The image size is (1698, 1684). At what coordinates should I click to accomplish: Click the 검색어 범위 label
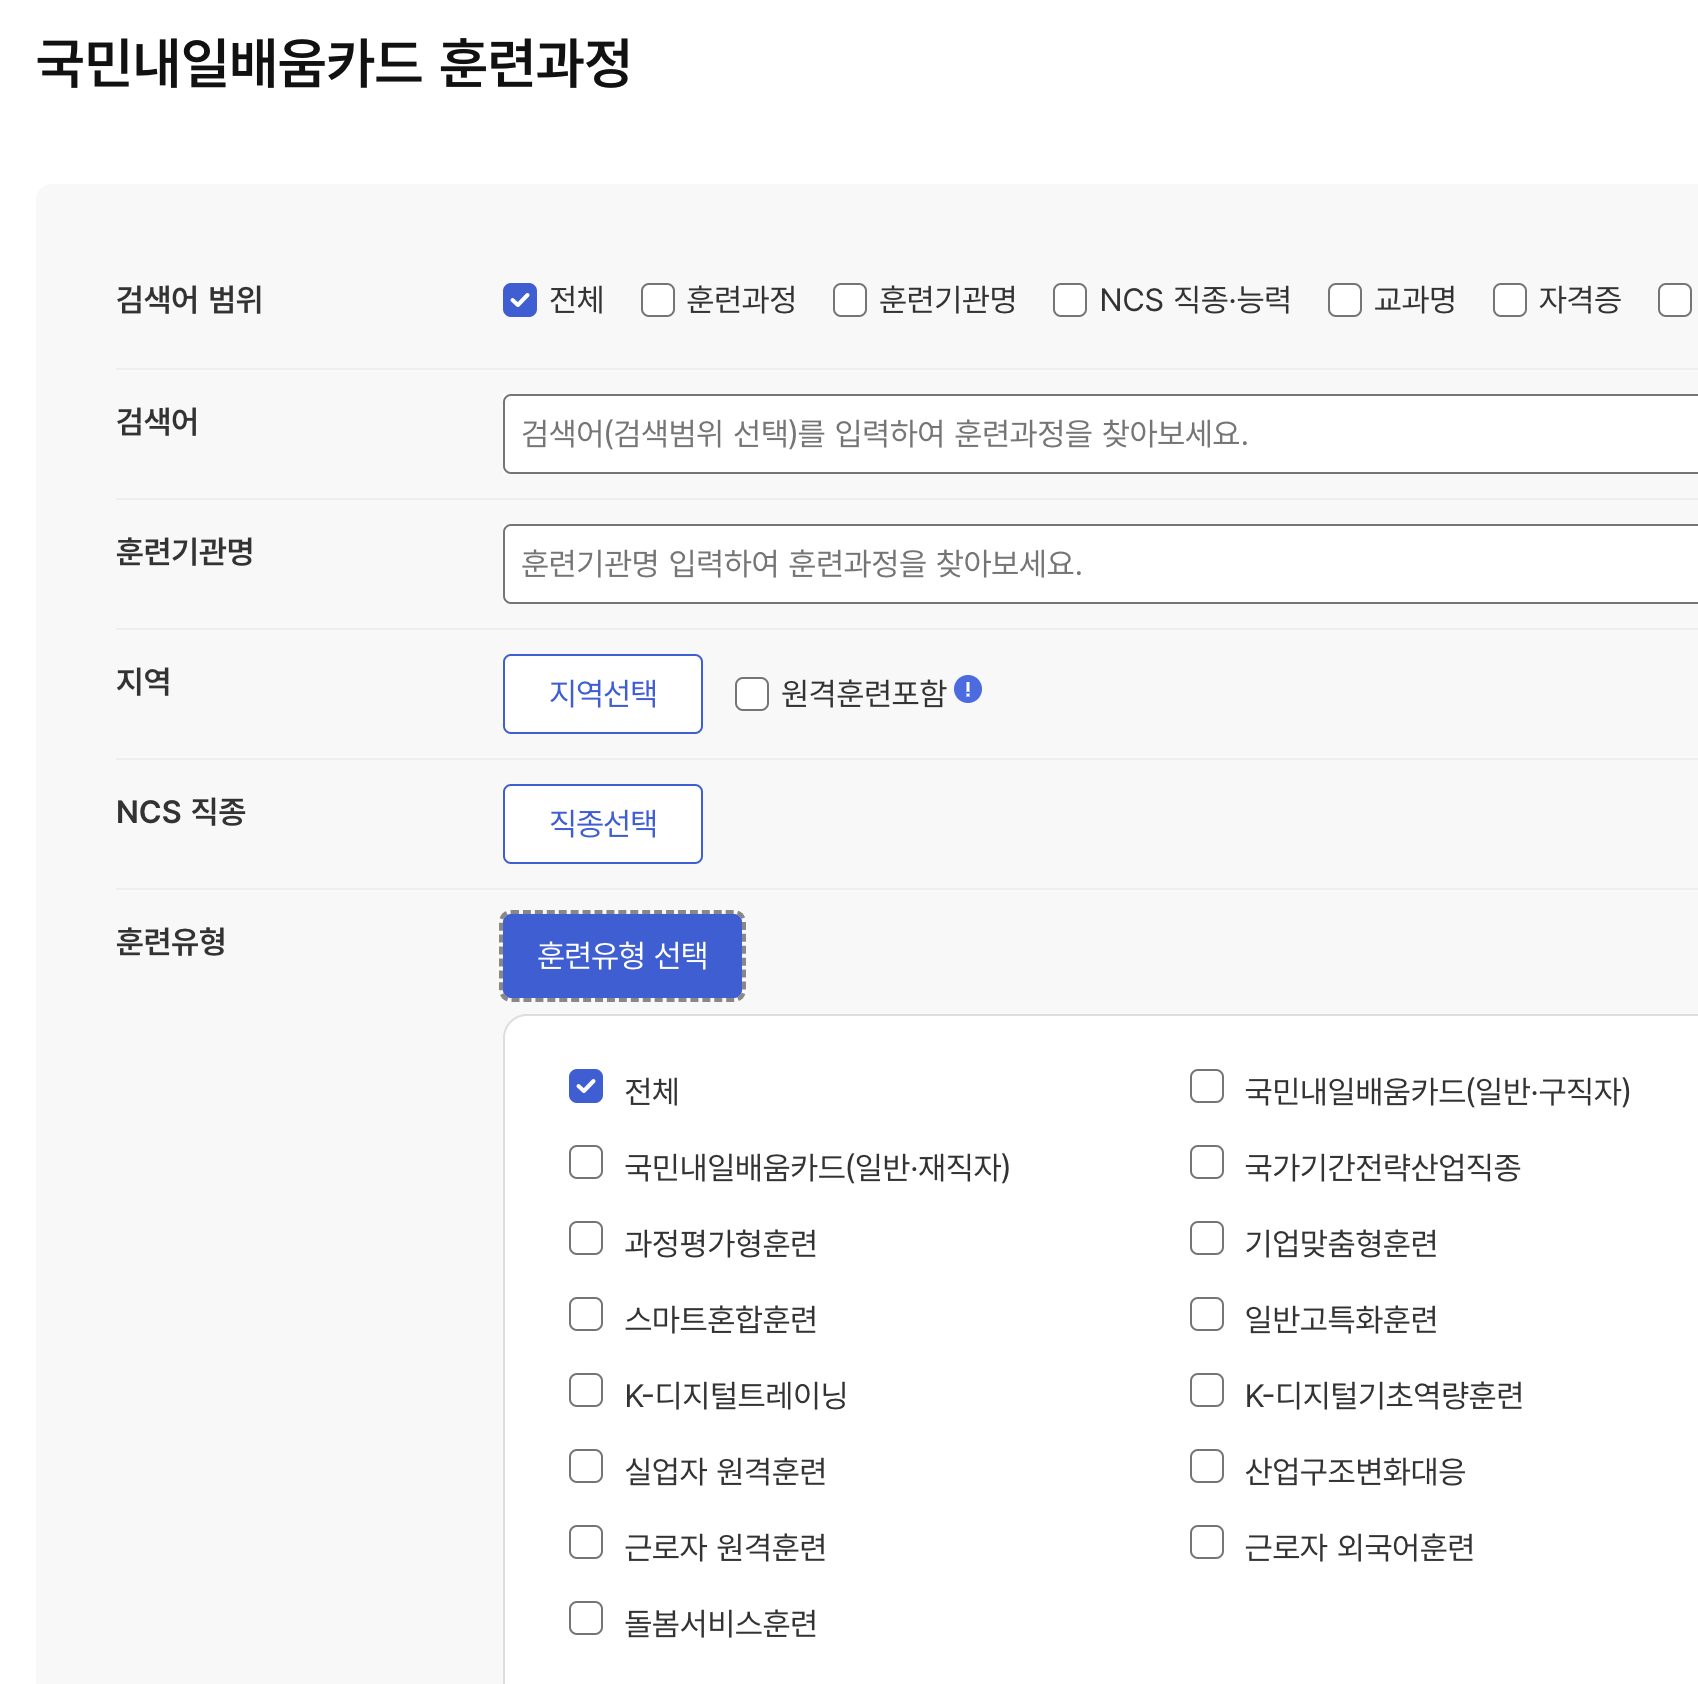[189, 300]
